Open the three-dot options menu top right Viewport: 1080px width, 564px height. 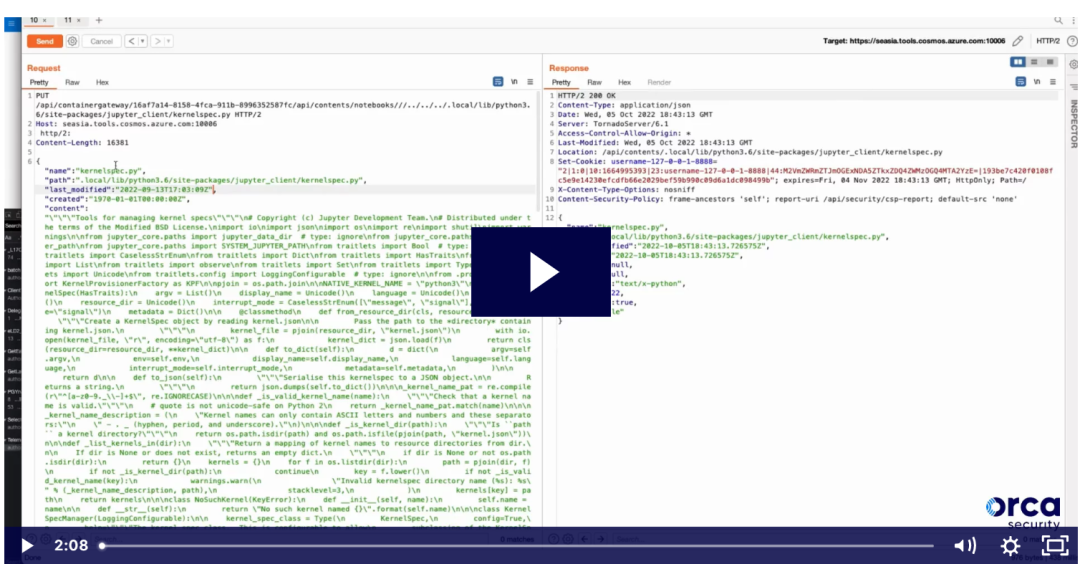click(1073, 21)
